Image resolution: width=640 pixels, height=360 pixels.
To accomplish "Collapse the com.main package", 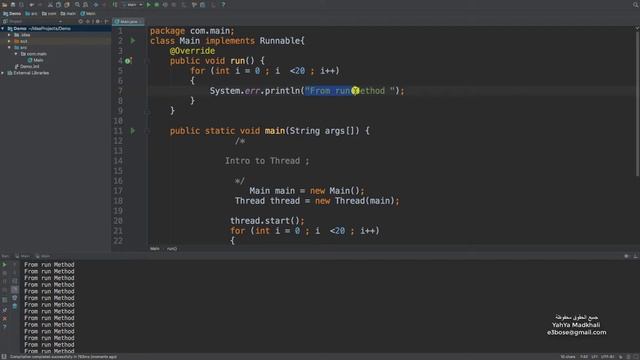I will tap(16, 54).
